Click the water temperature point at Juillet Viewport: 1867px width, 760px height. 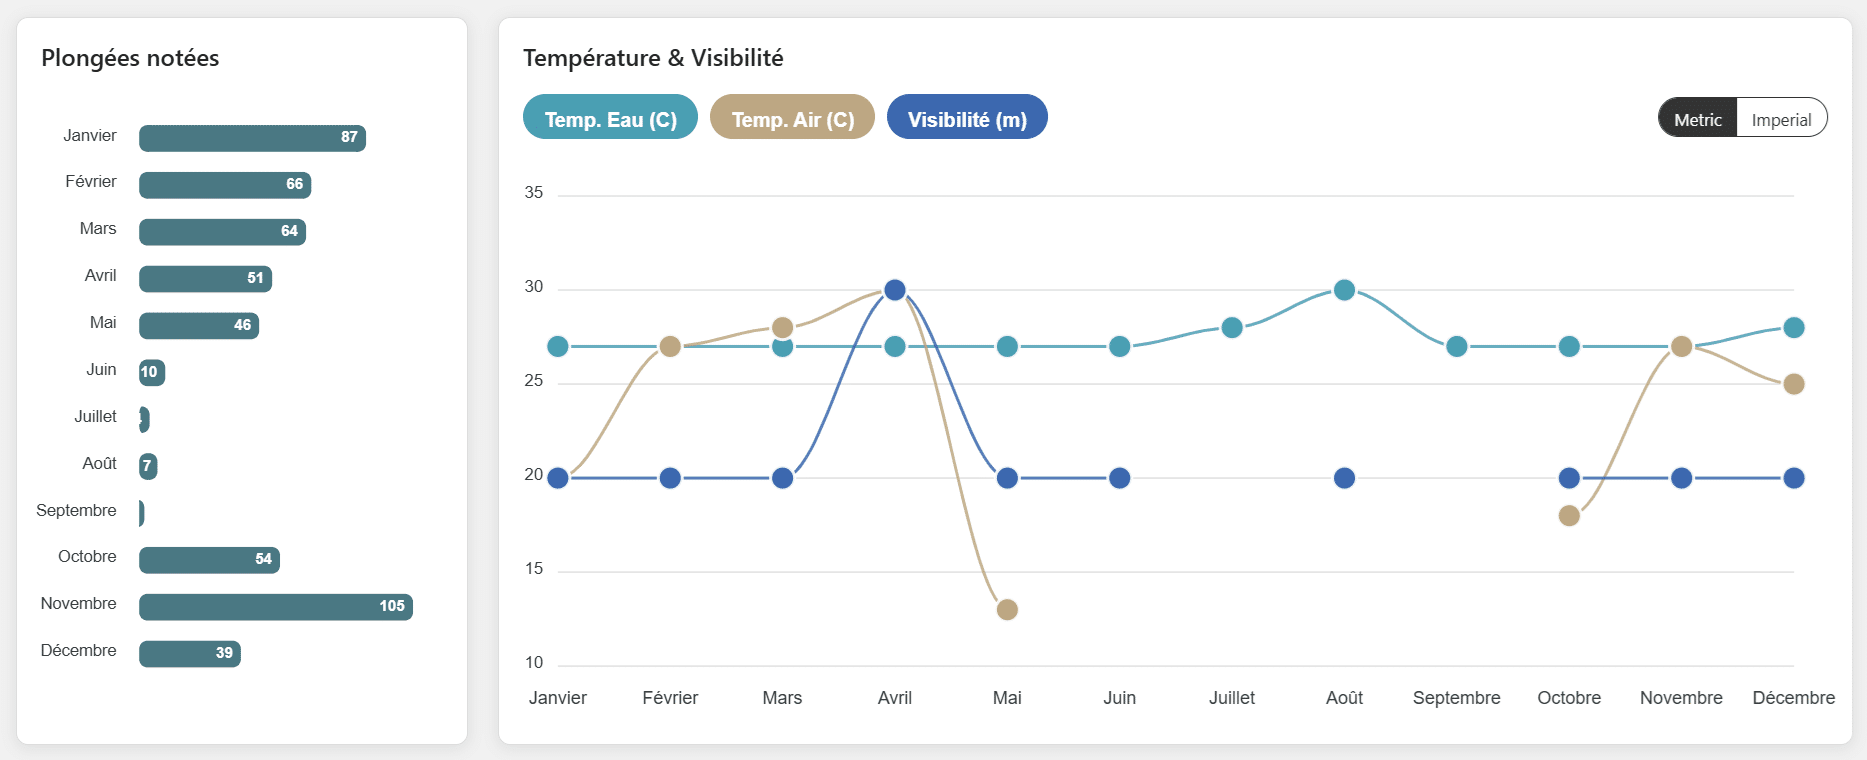click(1232, 328)
